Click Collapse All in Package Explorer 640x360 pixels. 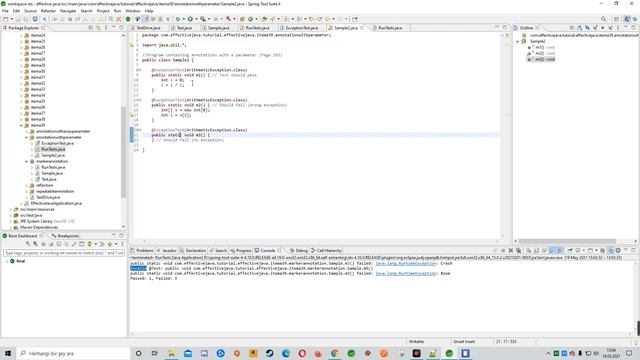click(x=91, y=28)
